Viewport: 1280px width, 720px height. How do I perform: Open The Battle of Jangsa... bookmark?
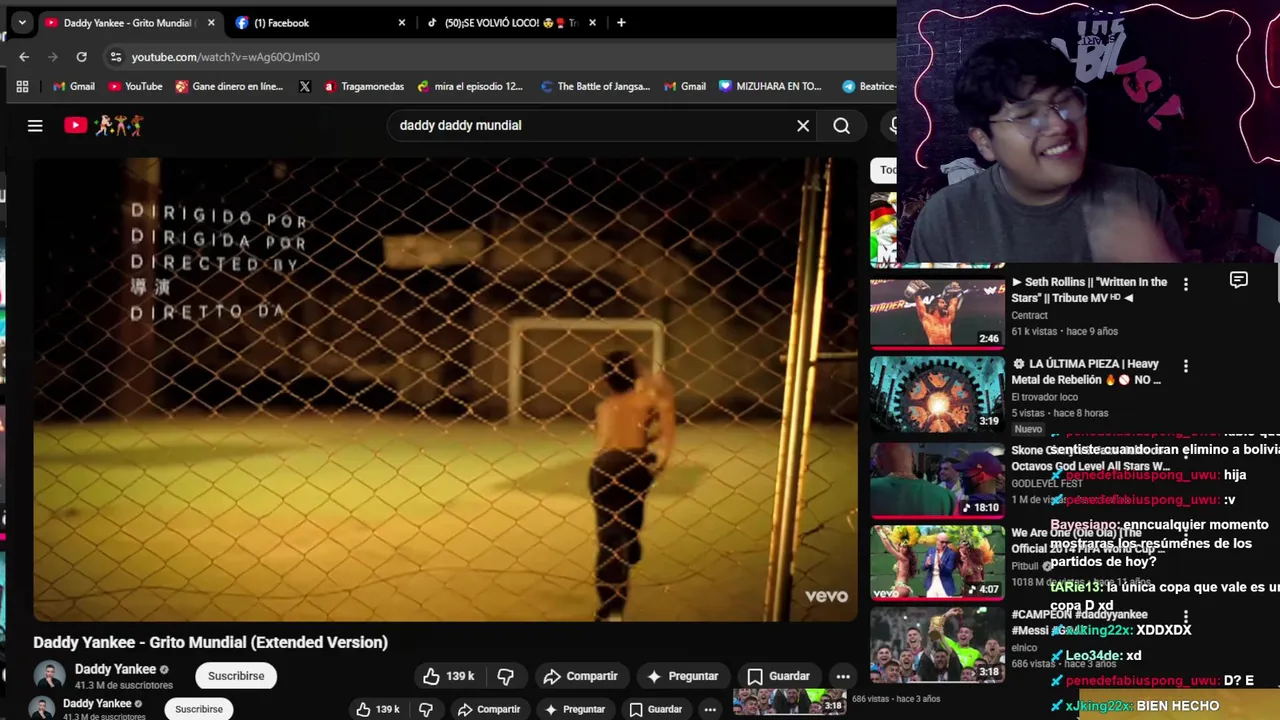point(595,87)
